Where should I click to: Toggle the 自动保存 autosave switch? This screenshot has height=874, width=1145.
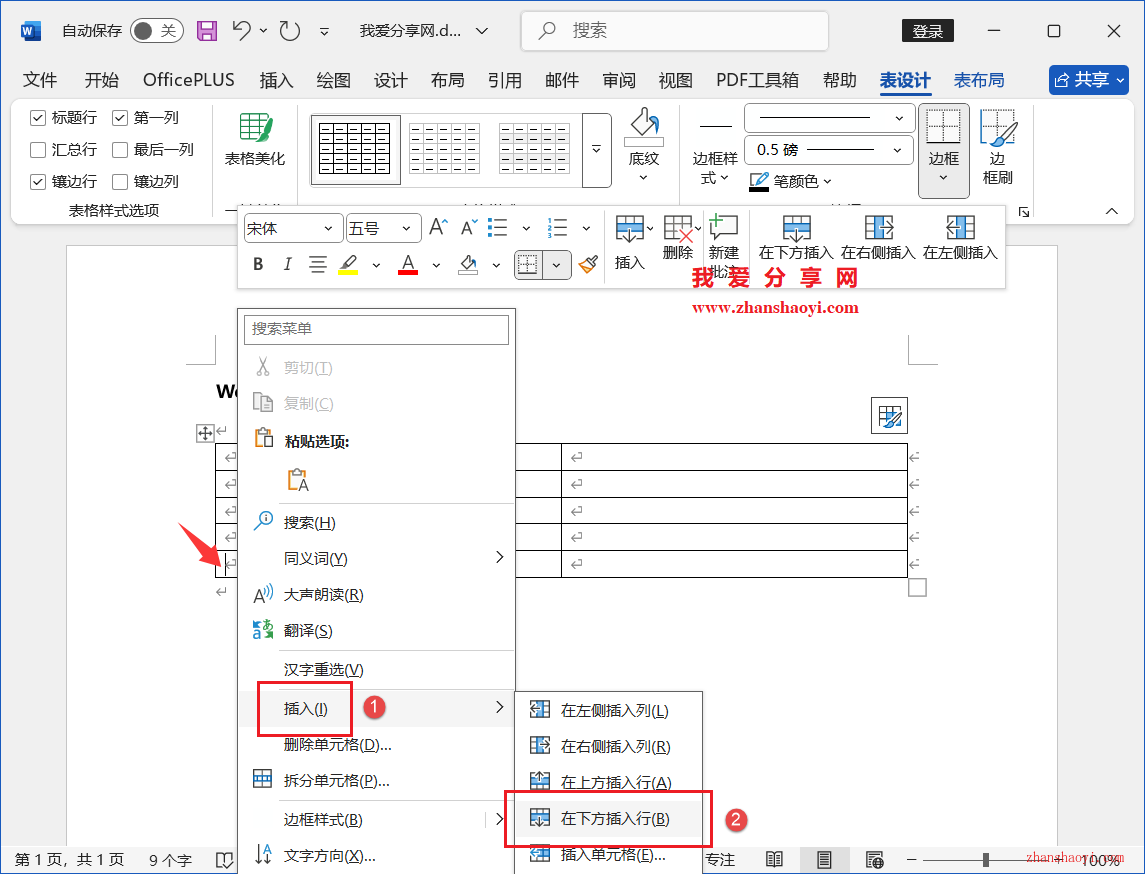156,31
